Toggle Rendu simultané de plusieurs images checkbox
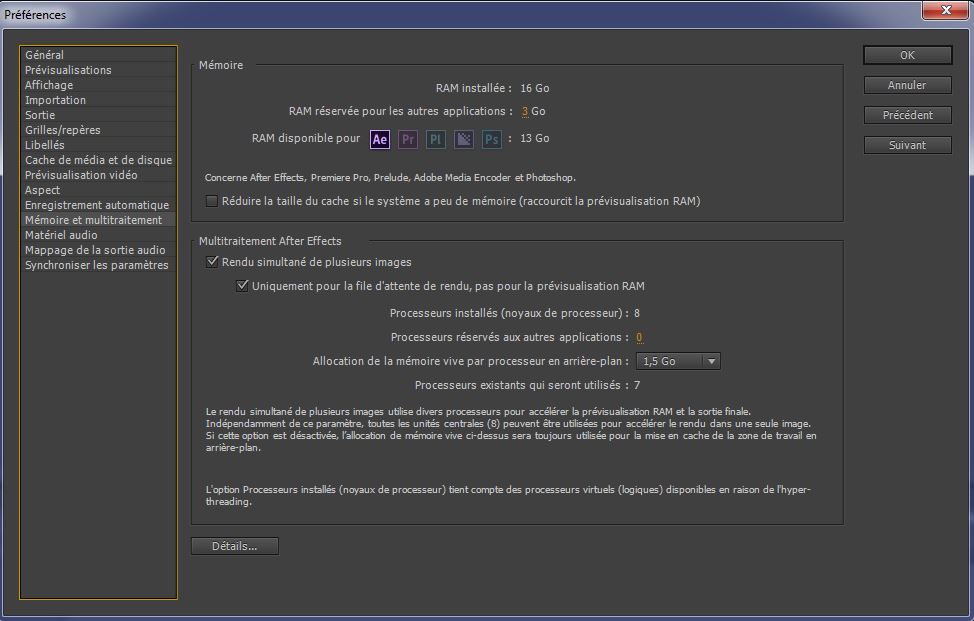 click(212, 261)
